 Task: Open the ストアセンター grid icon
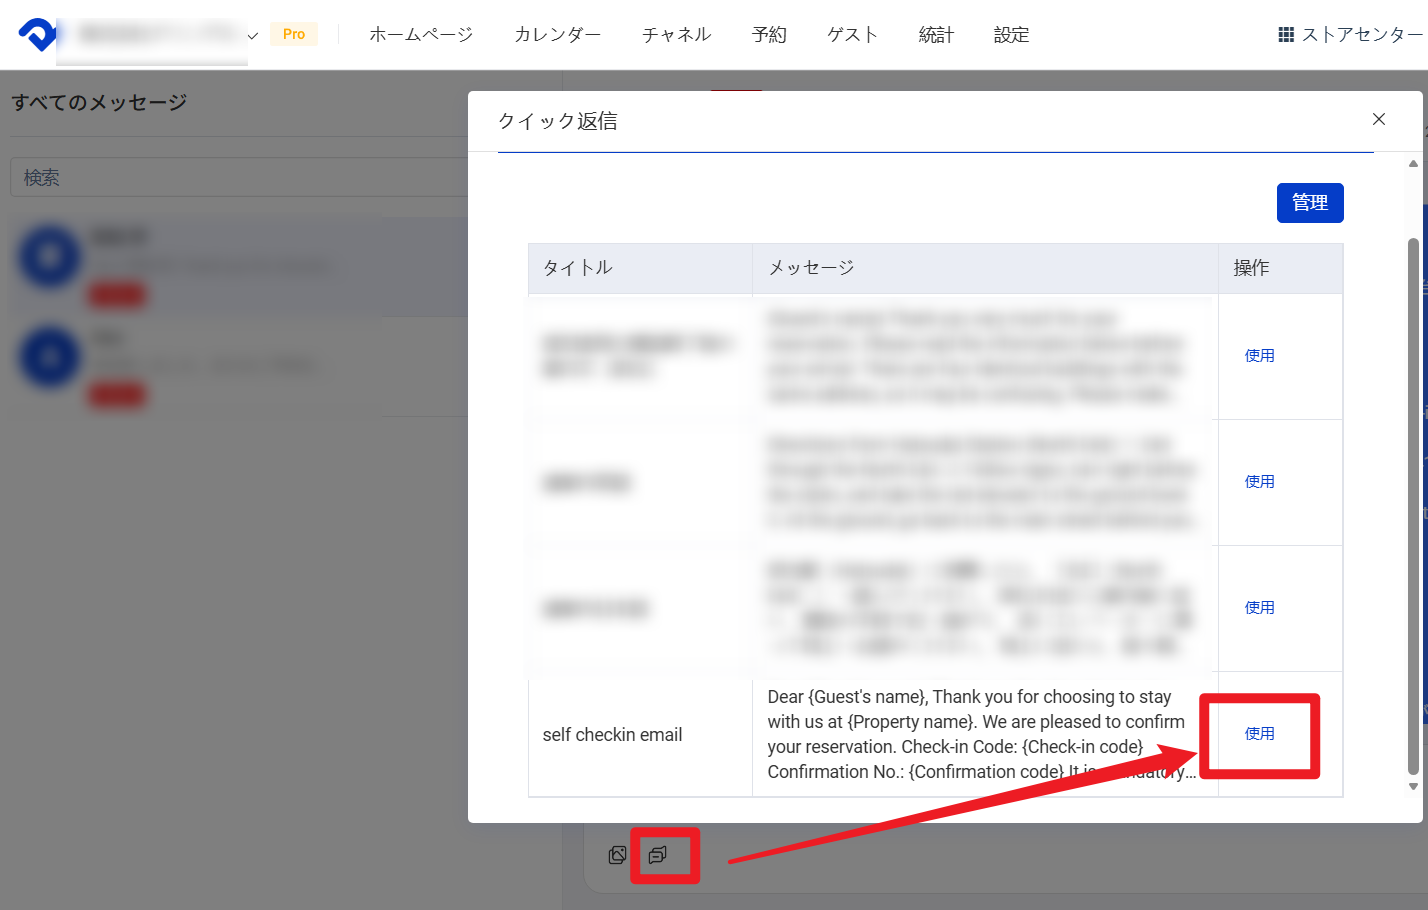point(1286,35)
